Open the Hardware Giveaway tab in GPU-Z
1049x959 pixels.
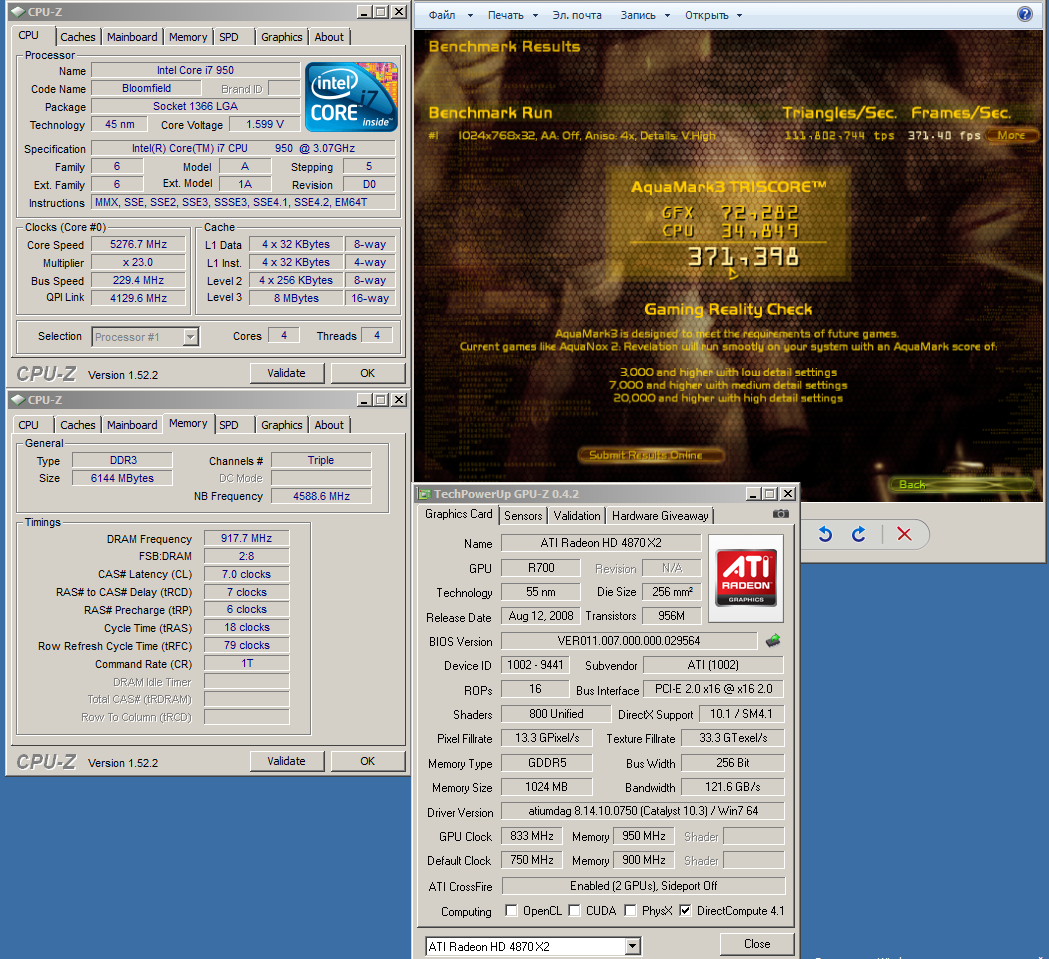coord(660,515)
